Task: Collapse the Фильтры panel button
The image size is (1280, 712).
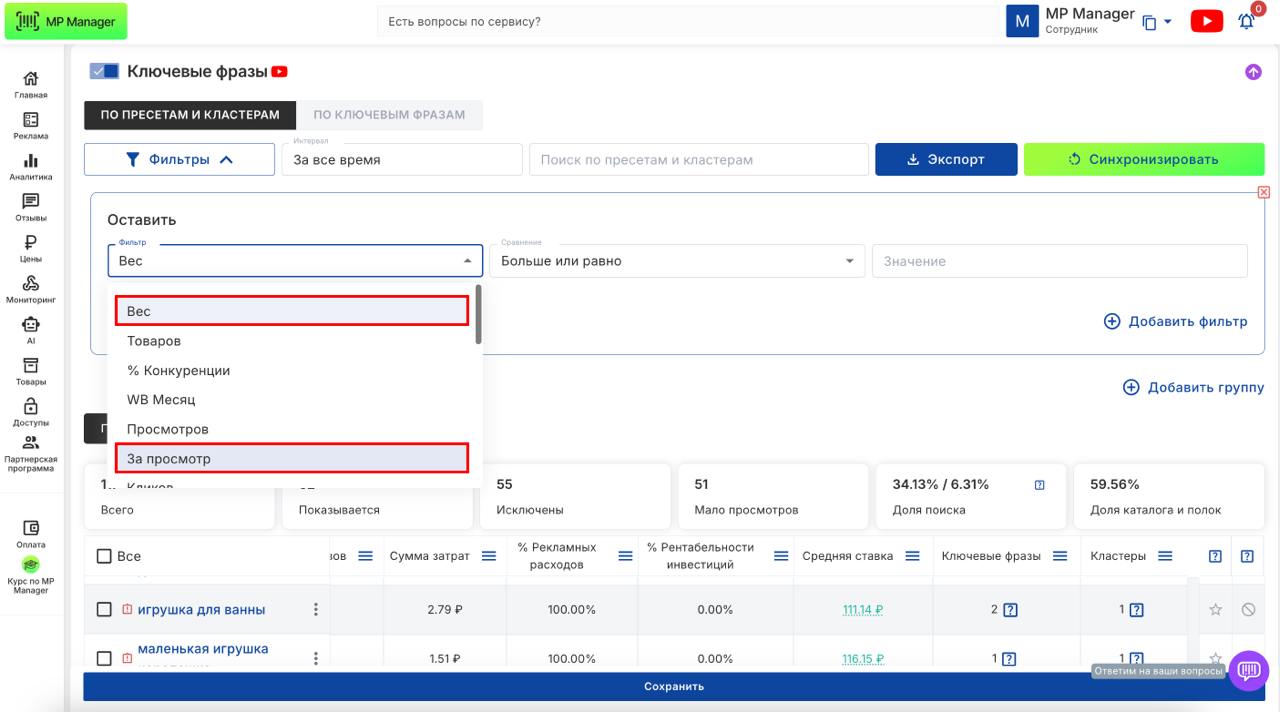Action: pyautogui.click(x=179, y=159)
